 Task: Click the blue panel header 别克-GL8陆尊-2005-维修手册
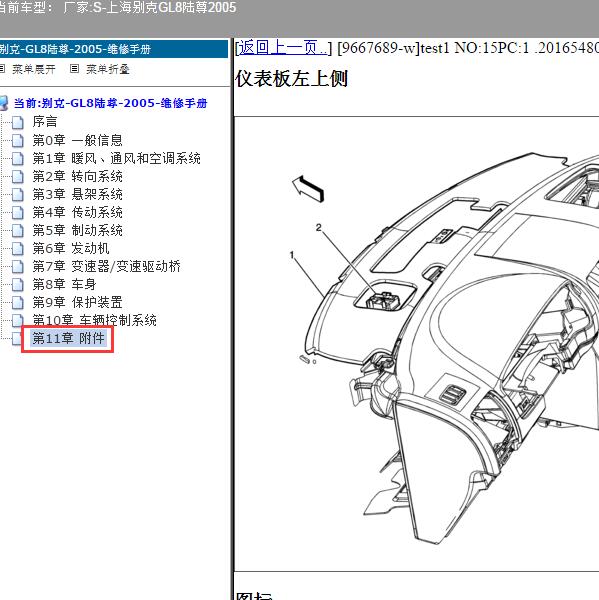(x=114, y=49)
